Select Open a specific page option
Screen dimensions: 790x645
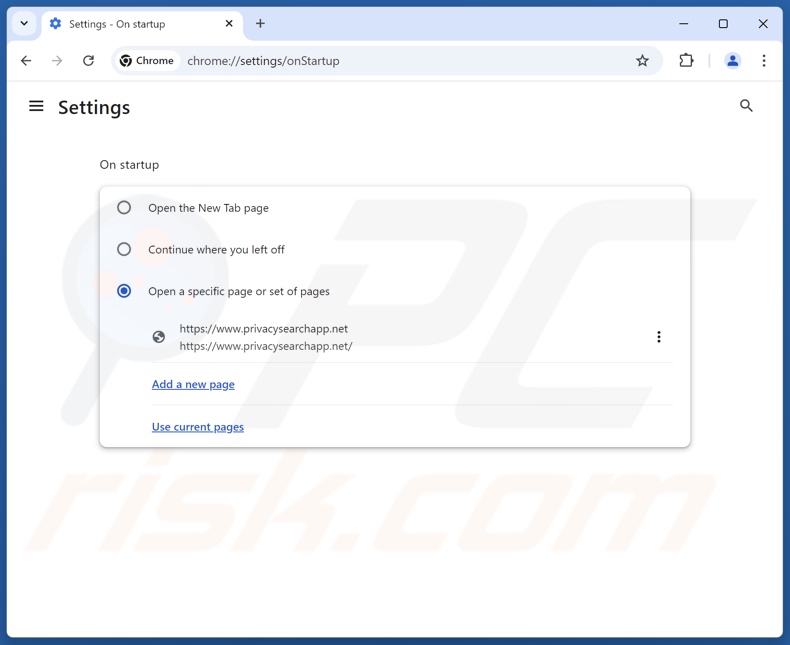point(124,291)
